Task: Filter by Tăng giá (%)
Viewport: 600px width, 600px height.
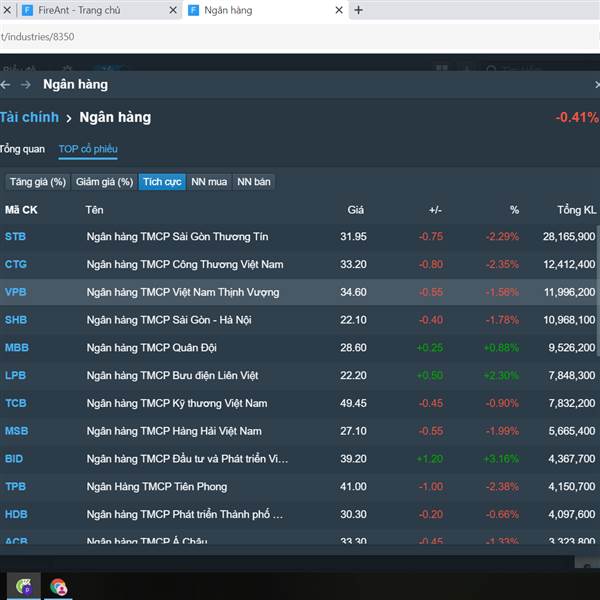Action: [38, 182]
